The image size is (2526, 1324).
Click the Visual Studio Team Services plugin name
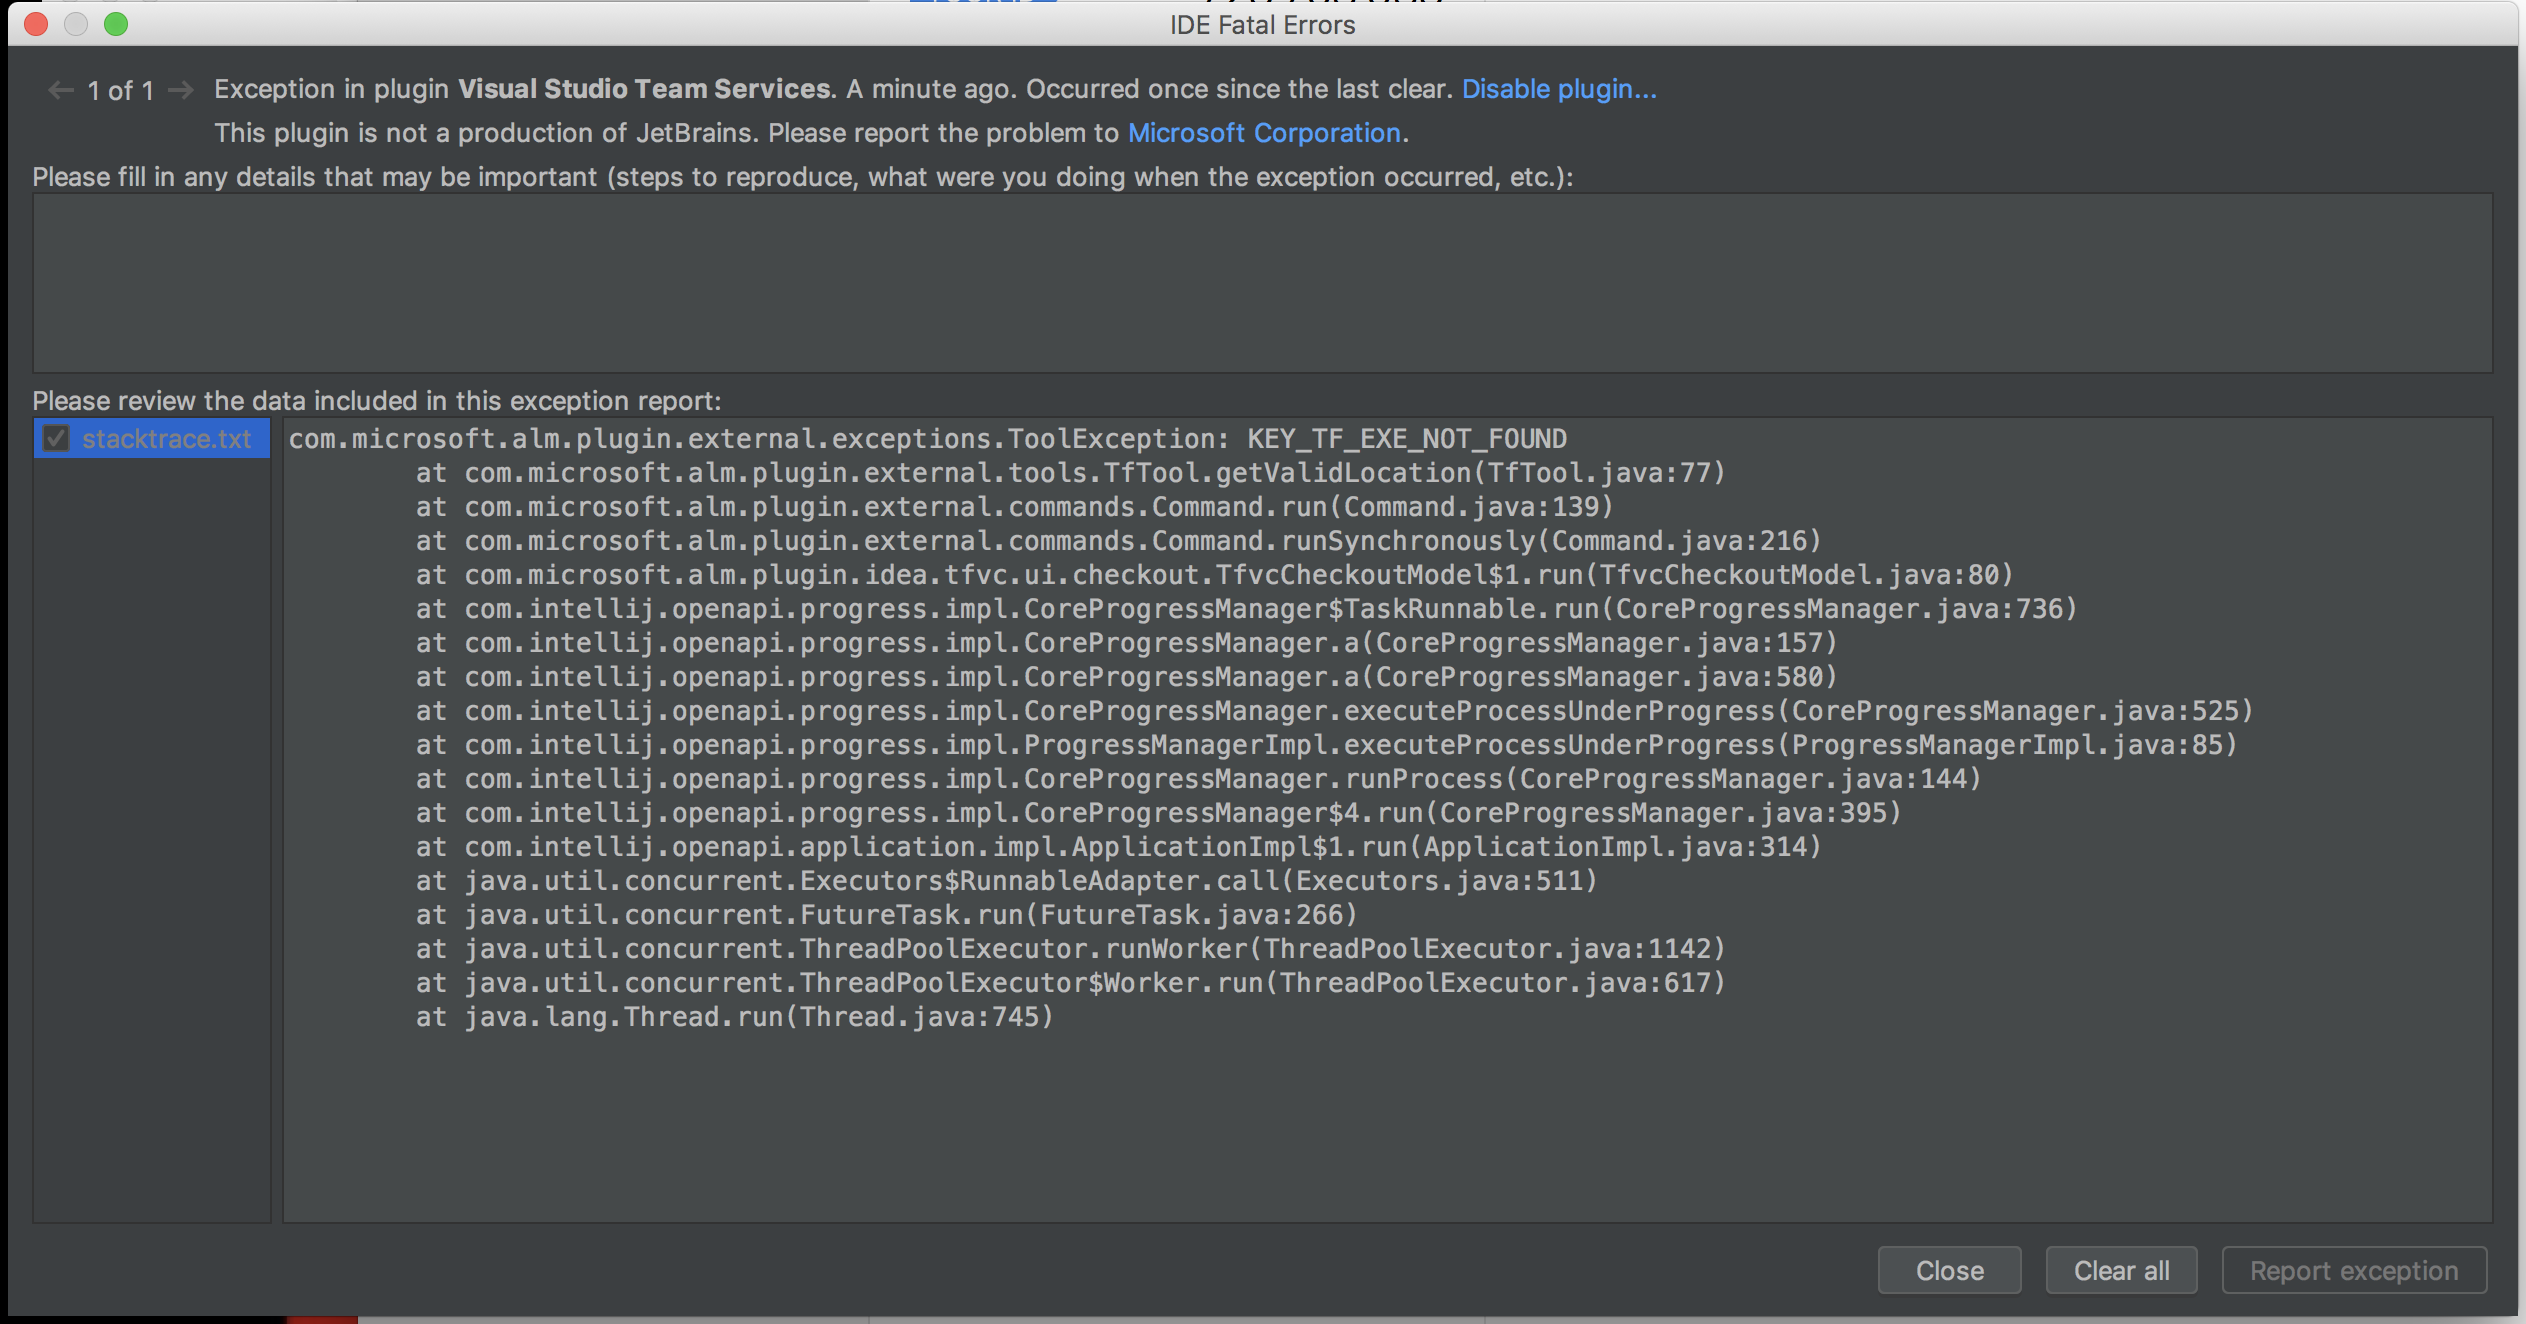pyautogui.click(x=644, y=89)
